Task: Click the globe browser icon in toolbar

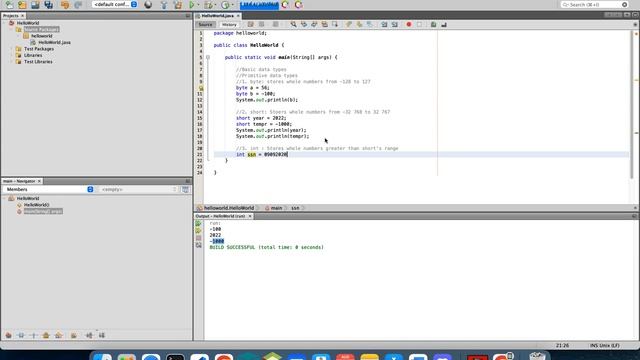Action: tap(148, 5)
